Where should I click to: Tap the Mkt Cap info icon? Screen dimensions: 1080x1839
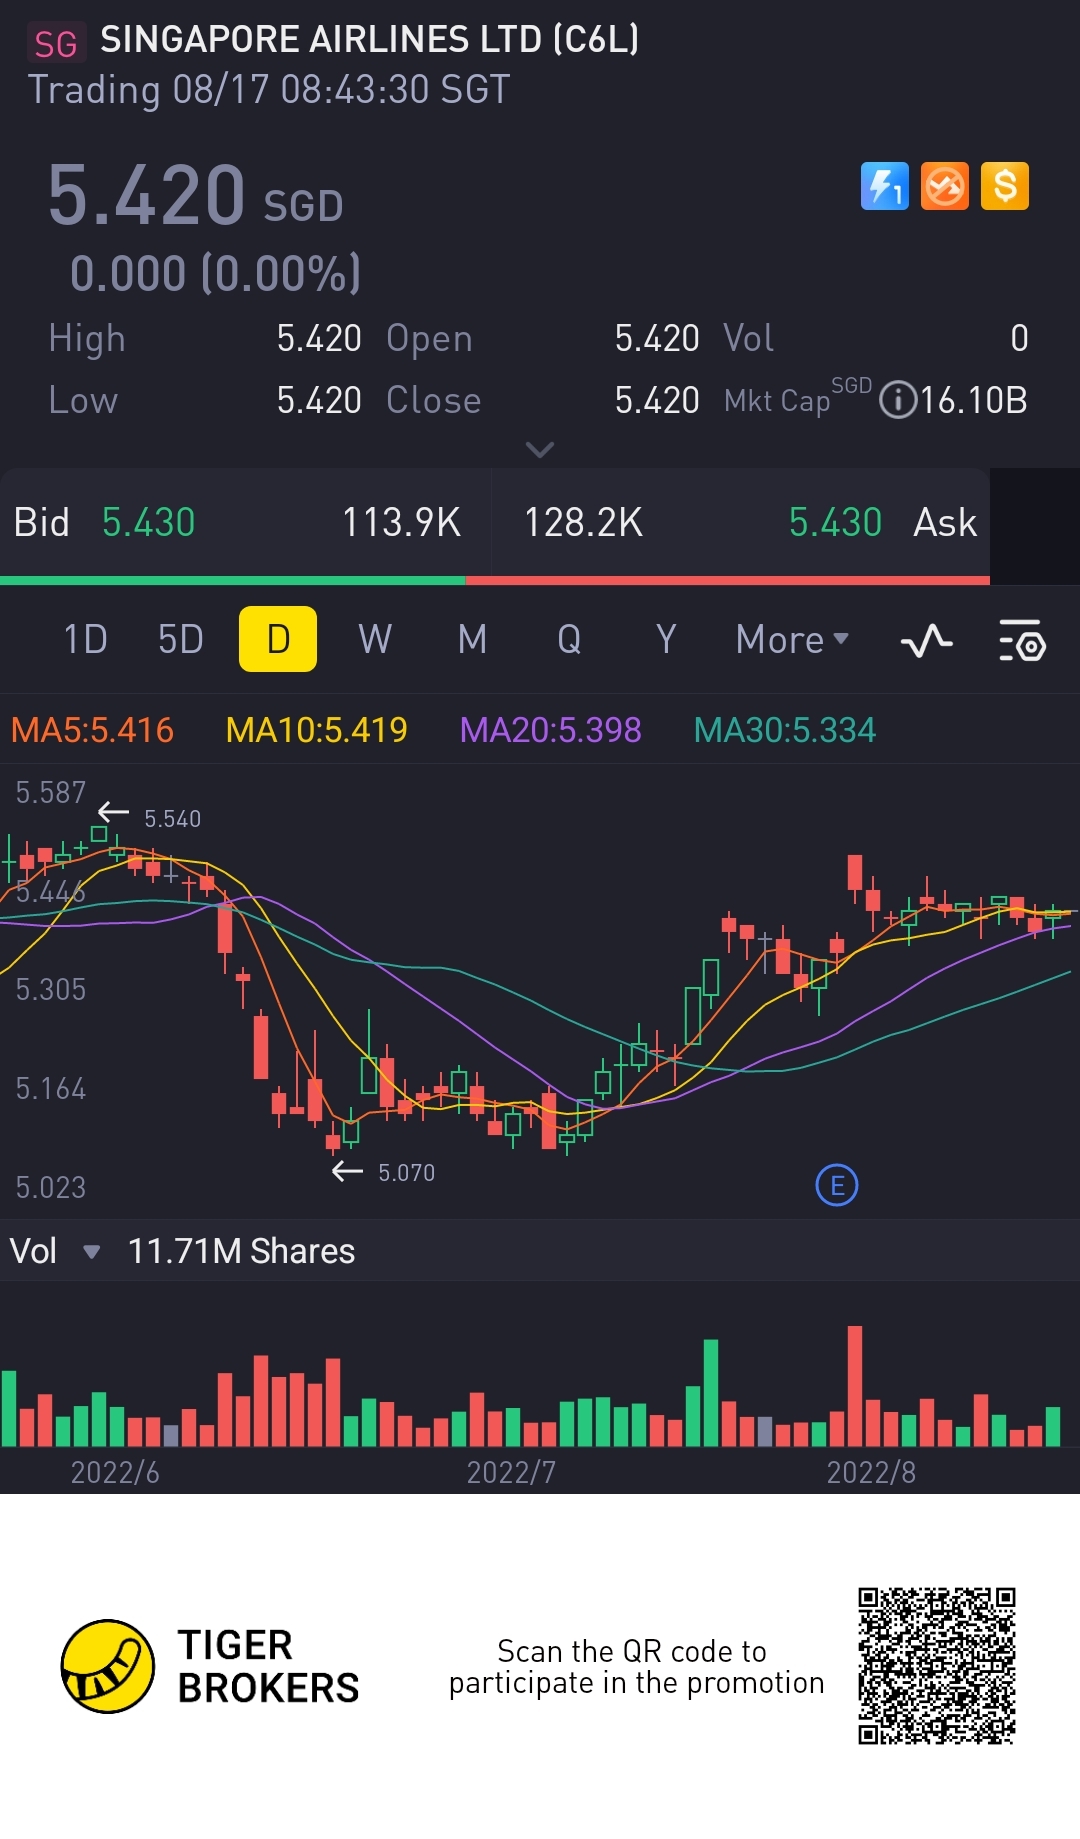point(898,400)
